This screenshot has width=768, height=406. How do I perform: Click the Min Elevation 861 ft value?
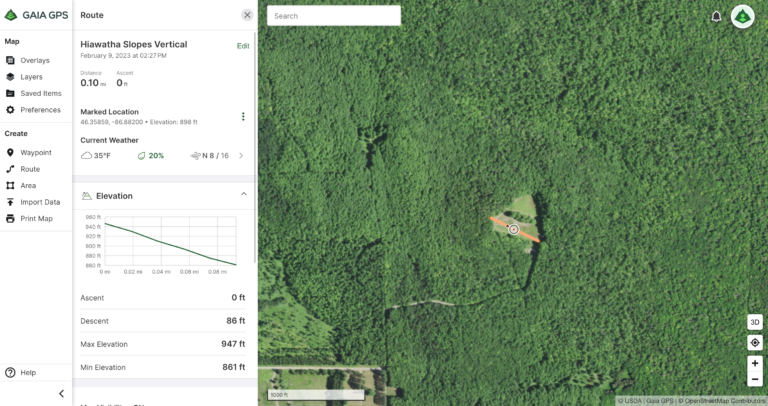tap(234, 367)
